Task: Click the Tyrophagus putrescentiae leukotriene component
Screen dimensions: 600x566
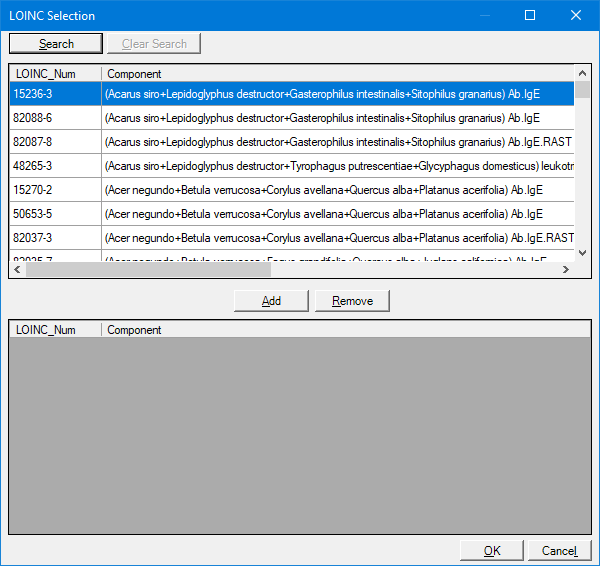Action: click(x=339, y=166)
